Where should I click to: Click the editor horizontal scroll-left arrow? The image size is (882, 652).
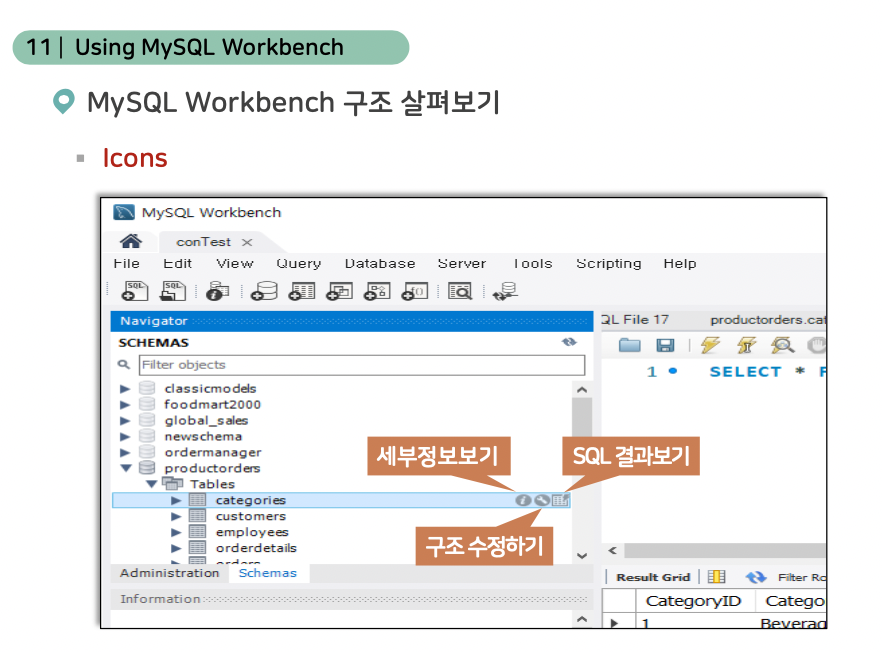[x=613, y=550]
